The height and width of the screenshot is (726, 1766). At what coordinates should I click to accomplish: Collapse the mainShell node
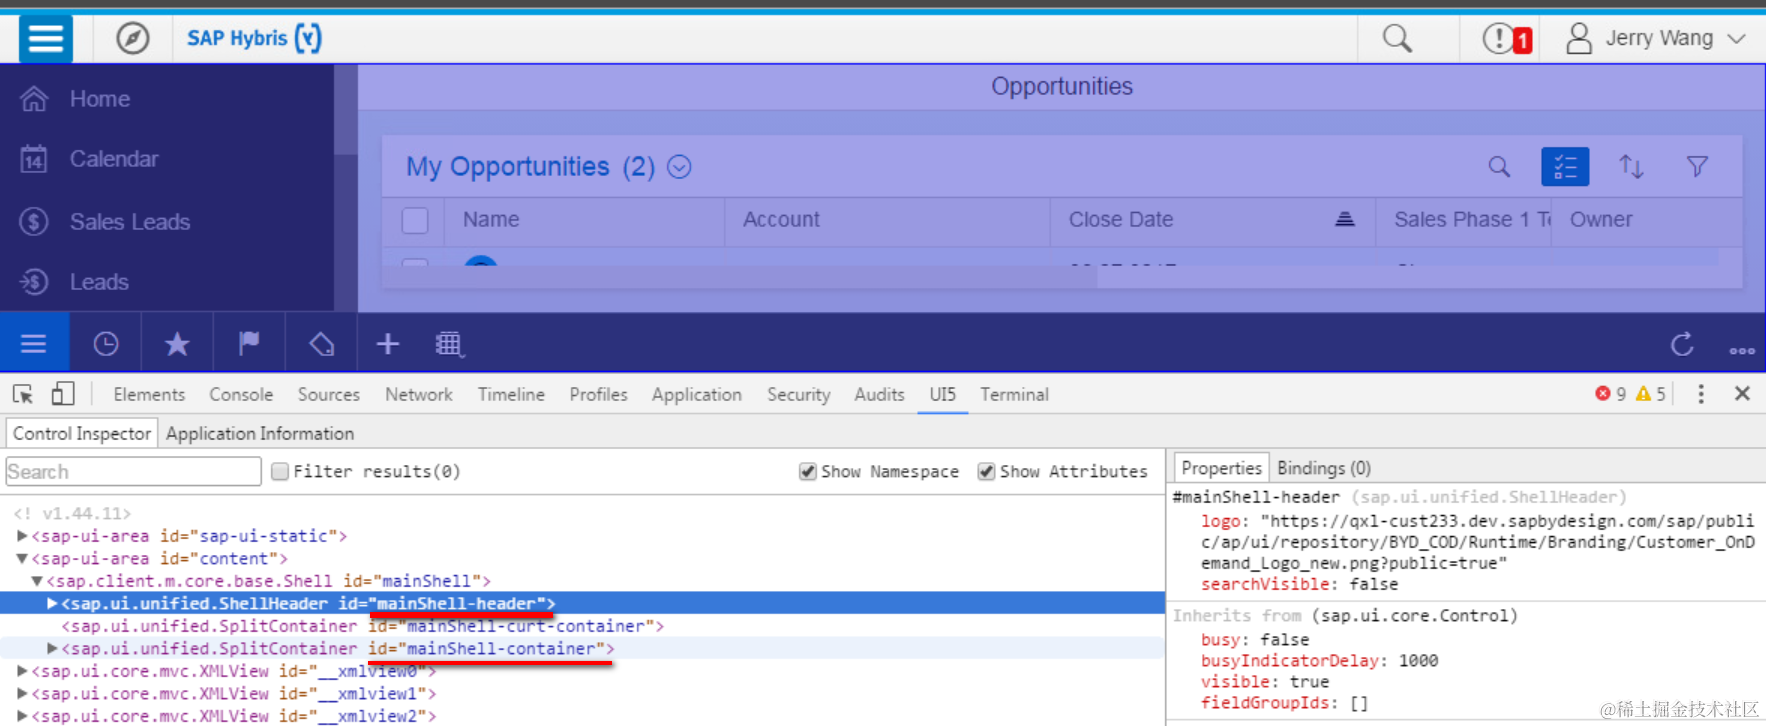(37, 581)
